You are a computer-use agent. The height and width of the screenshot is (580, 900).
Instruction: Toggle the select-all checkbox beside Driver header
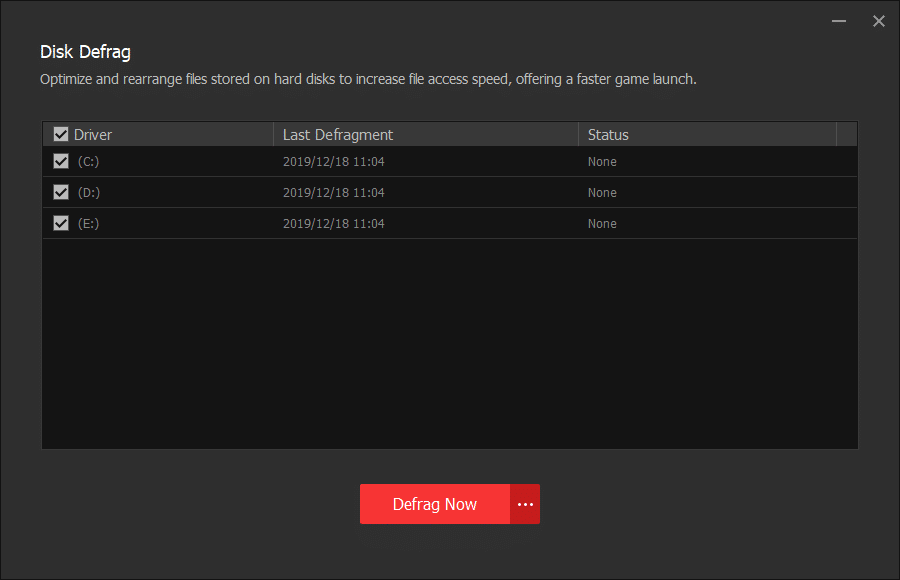tap(61, 134)
